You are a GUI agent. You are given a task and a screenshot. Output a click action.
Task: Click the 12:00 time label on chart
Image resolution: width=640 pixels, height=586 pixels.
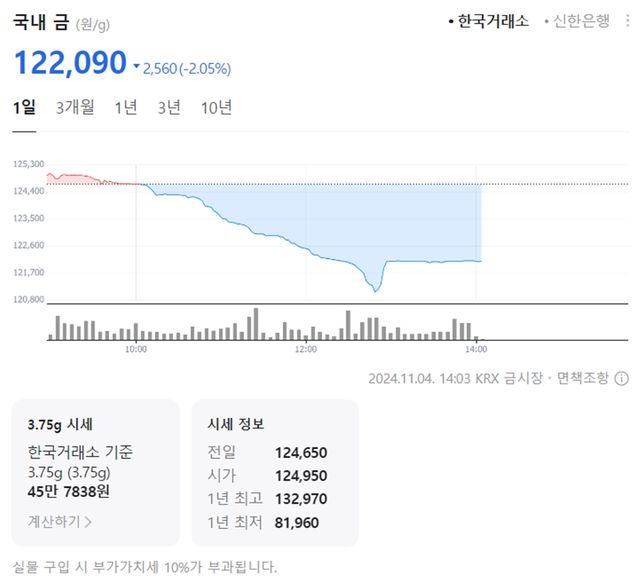(x=306, y=349)
